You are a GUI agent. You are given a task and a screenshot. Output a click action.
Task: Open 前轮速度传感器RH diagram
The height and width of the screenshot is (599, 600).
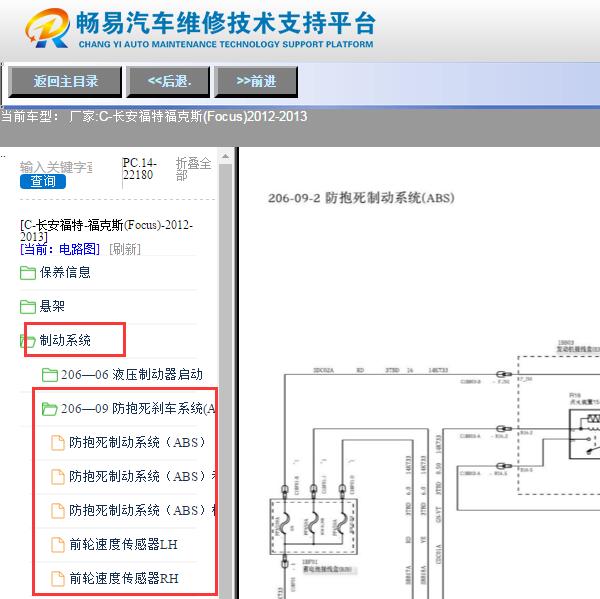[x=124, y=578]
